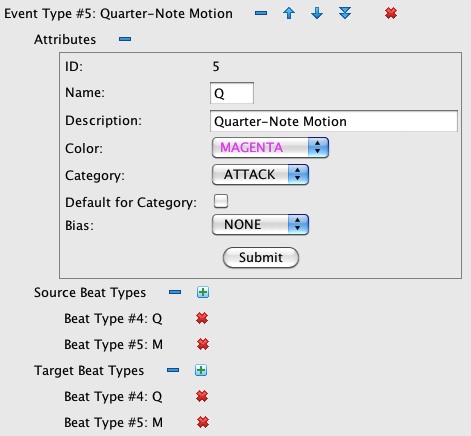Open the MAGENTA color dropdown

[270, 147]
